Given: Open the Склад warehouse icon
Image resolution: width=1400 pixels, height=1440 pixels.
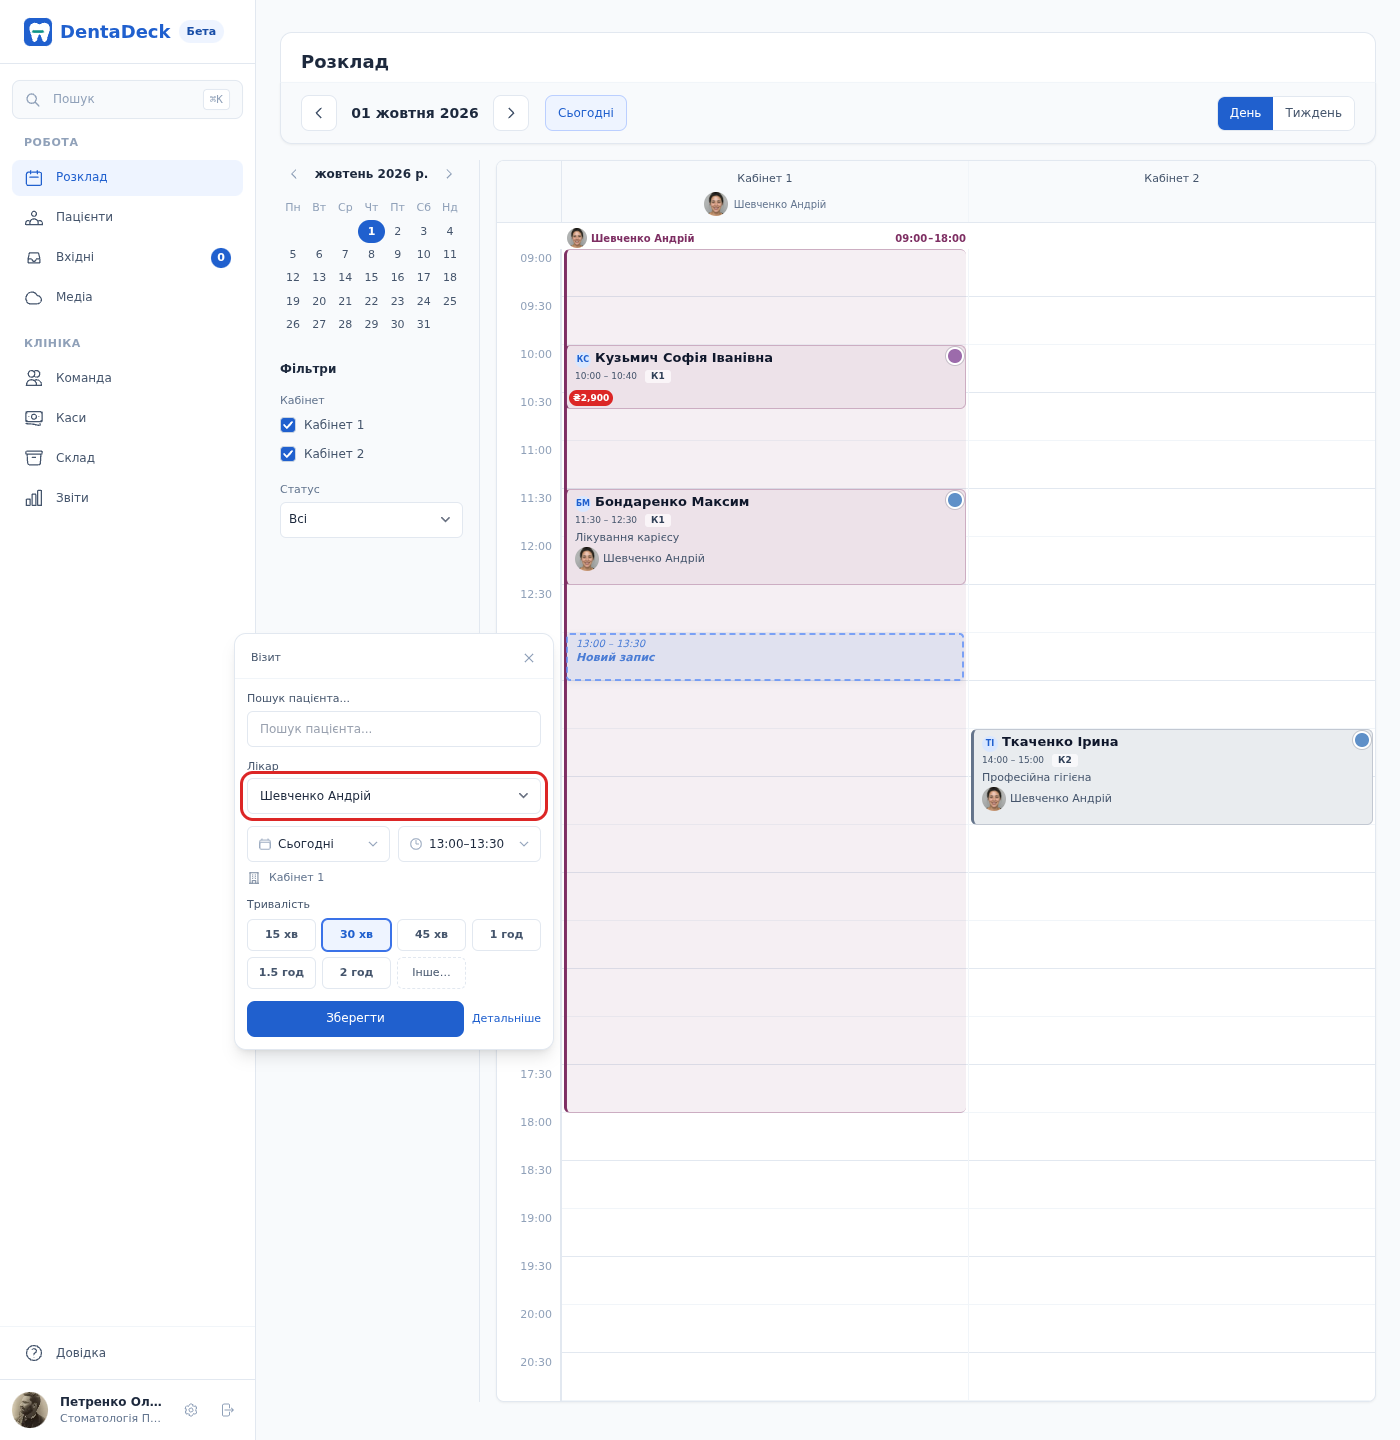Looking at the screenshot, I should click(x=34, y=458).
